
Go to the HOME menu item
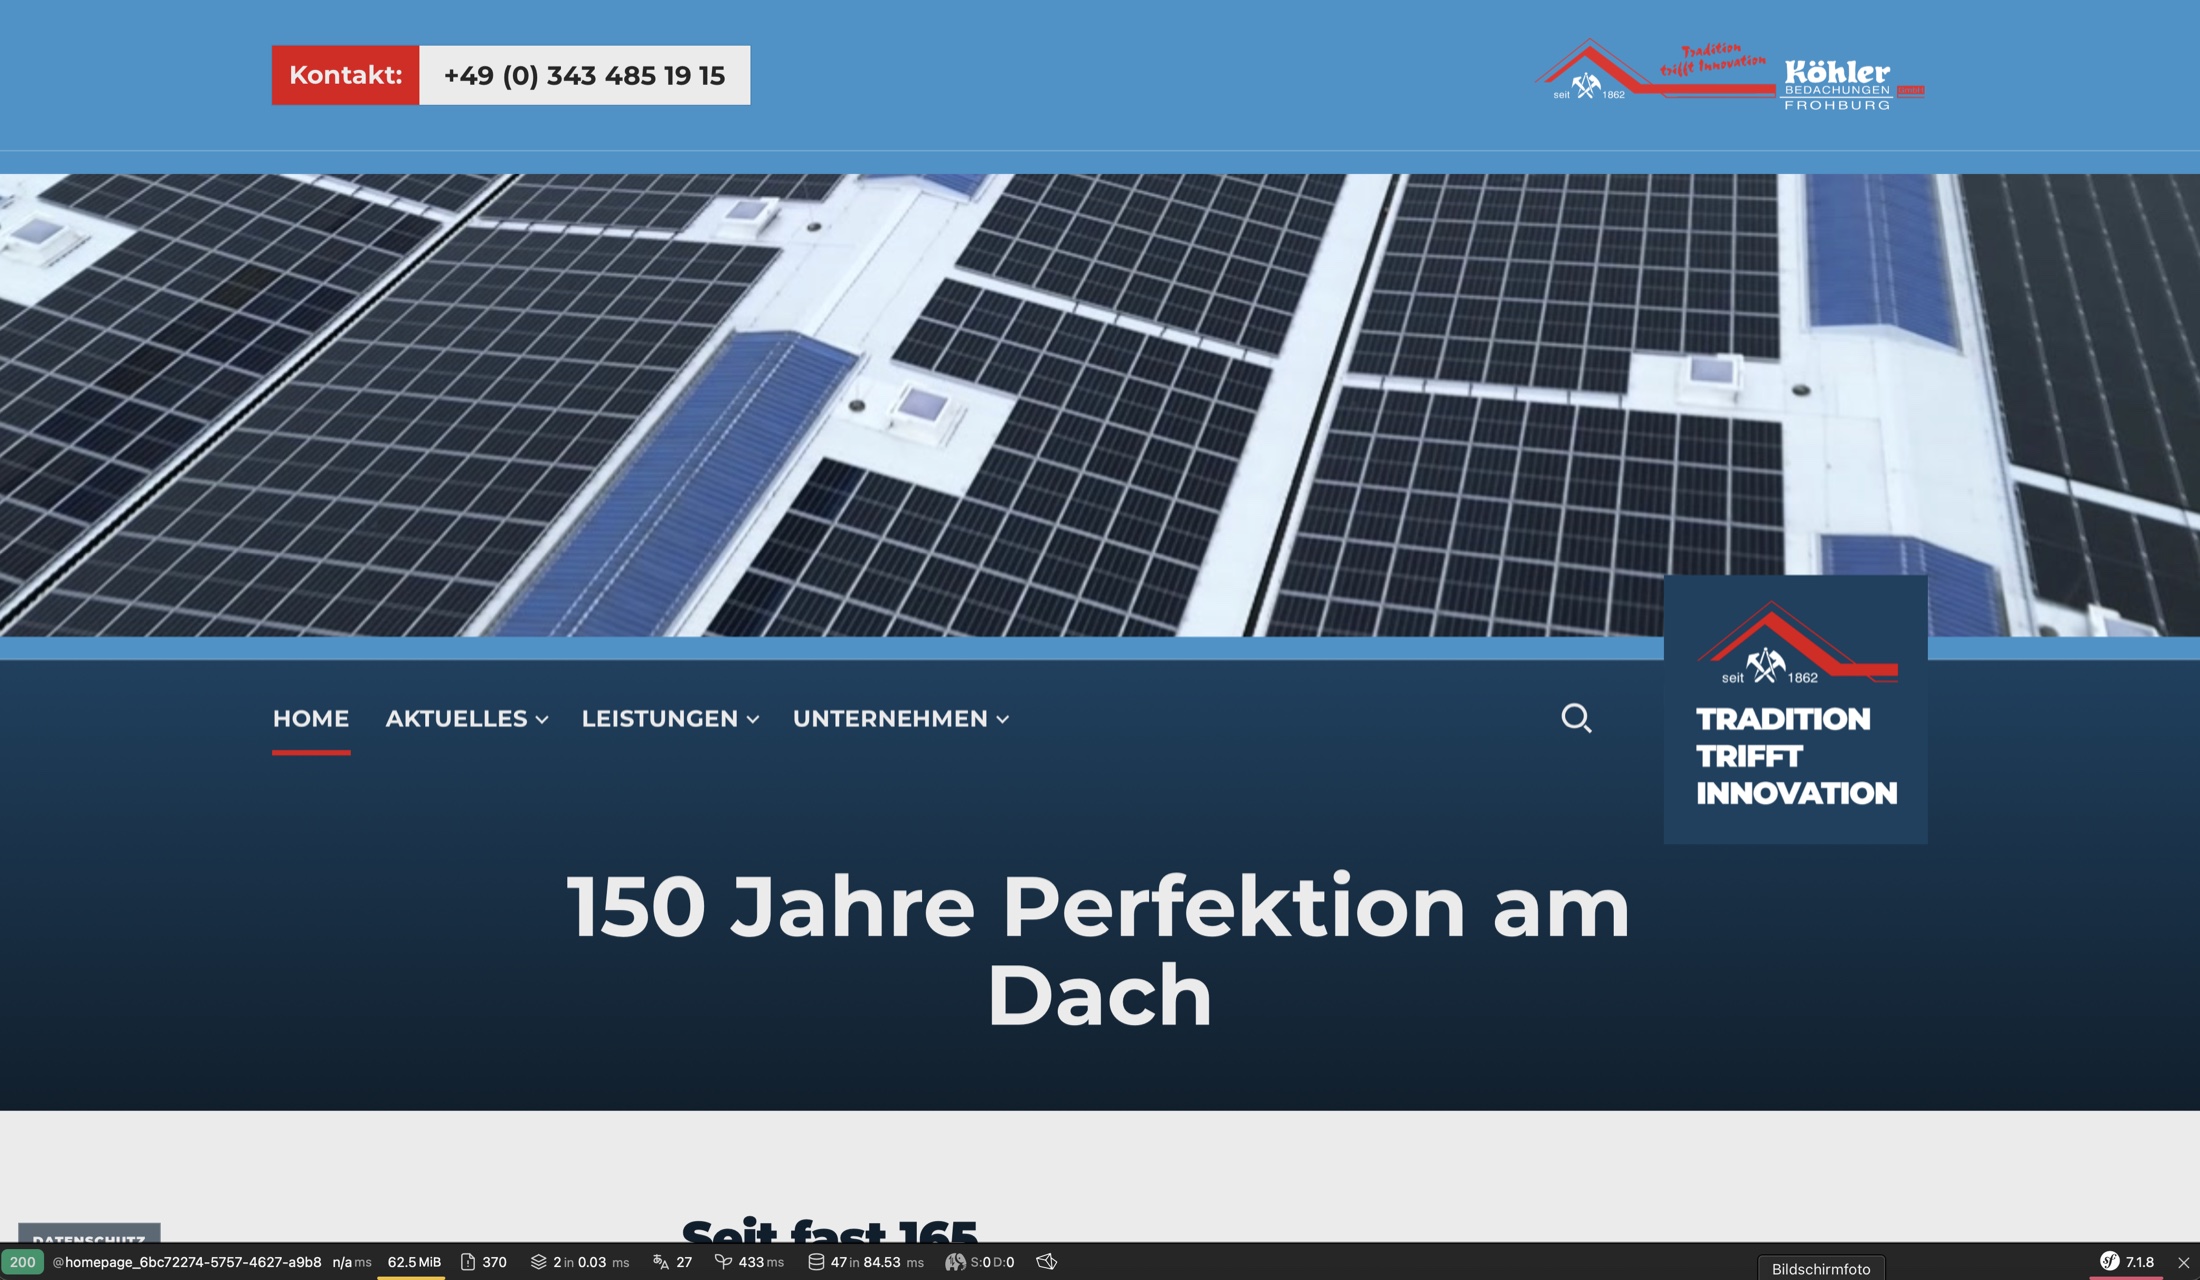pos(311,719)
